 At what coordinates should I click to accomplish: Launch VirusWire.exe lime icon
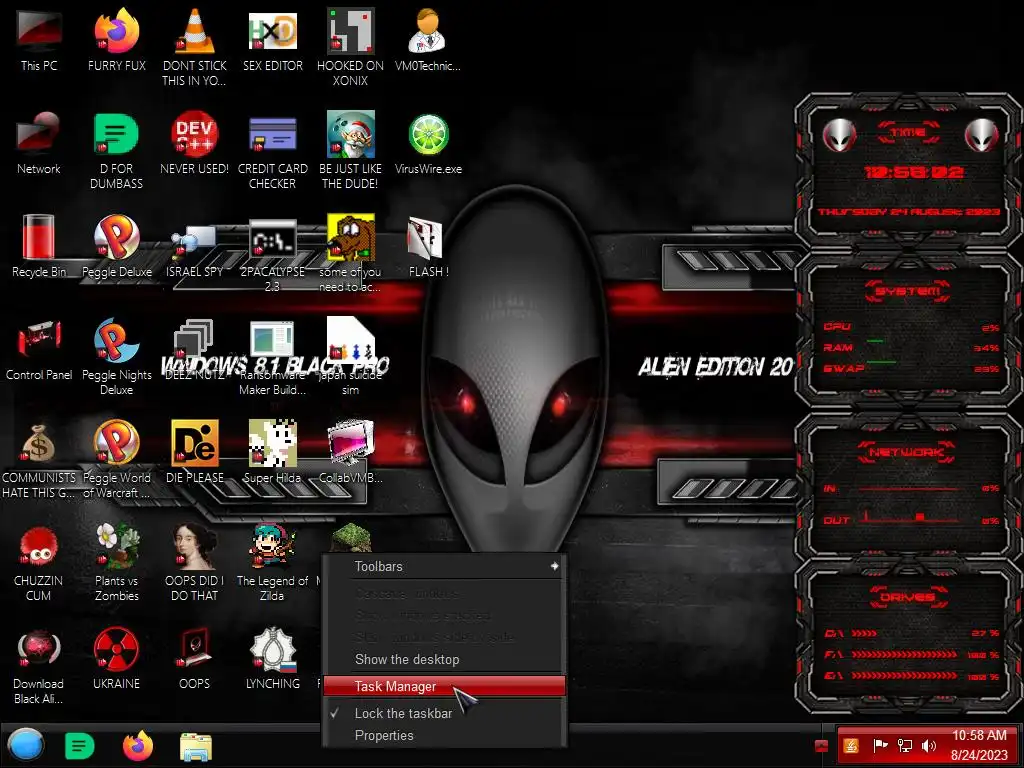click(428, 135)
